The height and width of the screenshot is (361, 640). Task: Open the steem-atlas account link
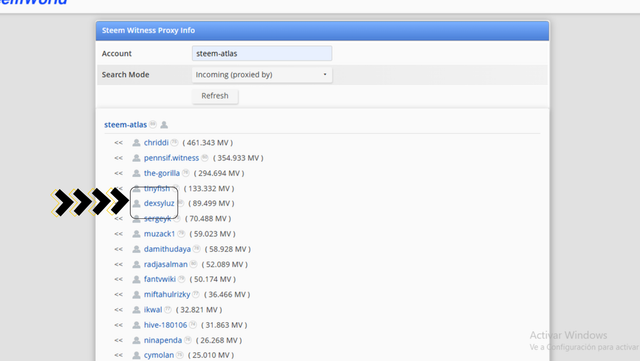(x=125, y=125)
